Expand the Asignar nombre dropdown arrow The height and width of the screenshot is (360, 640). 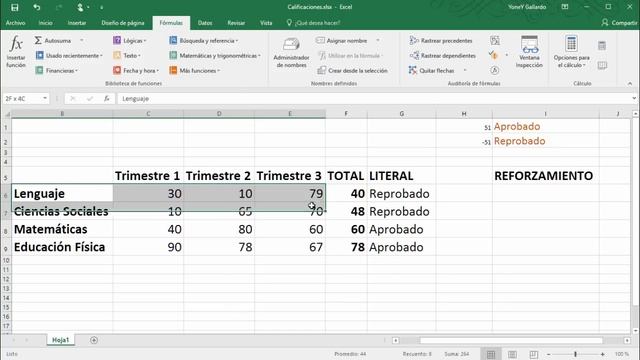coord(378,40)
